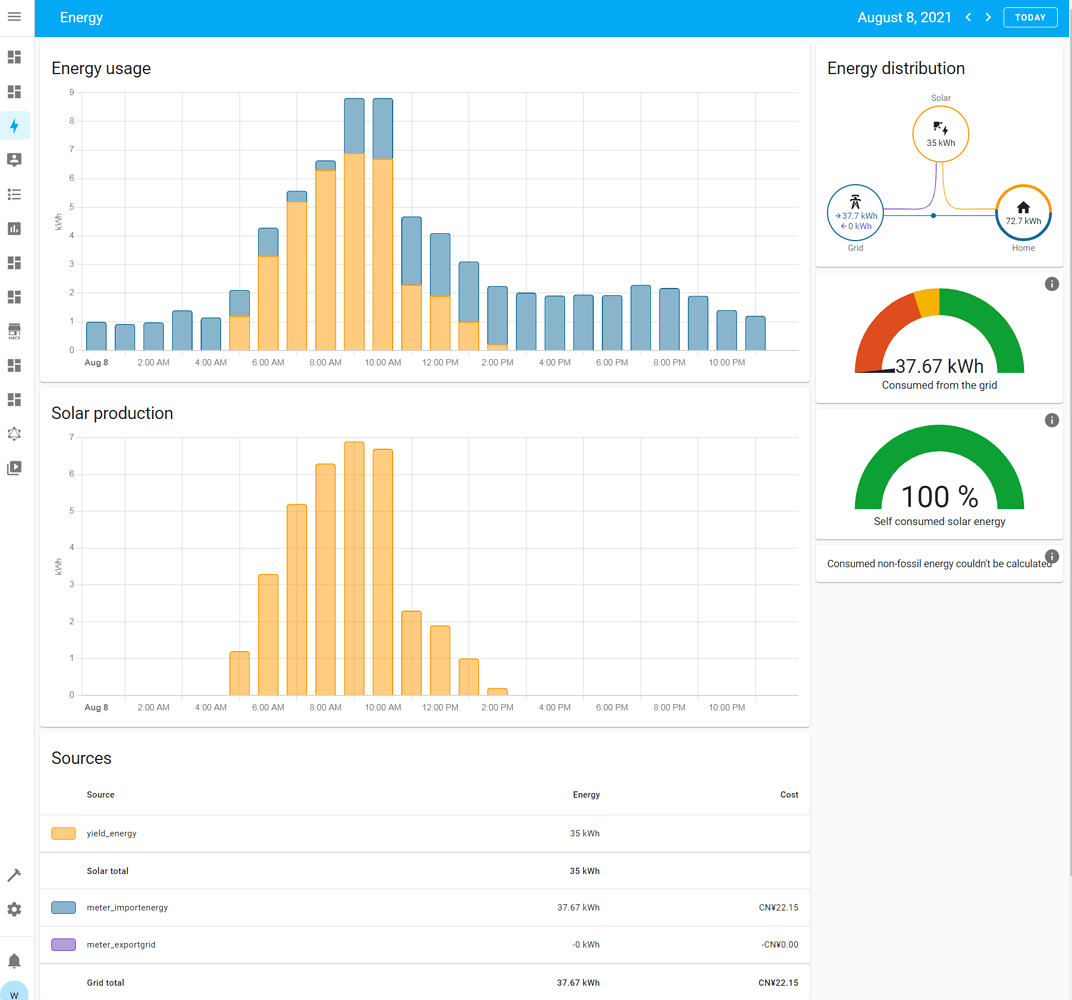
Task: Select the meter_importenergy source row
Action: (424, 908)
